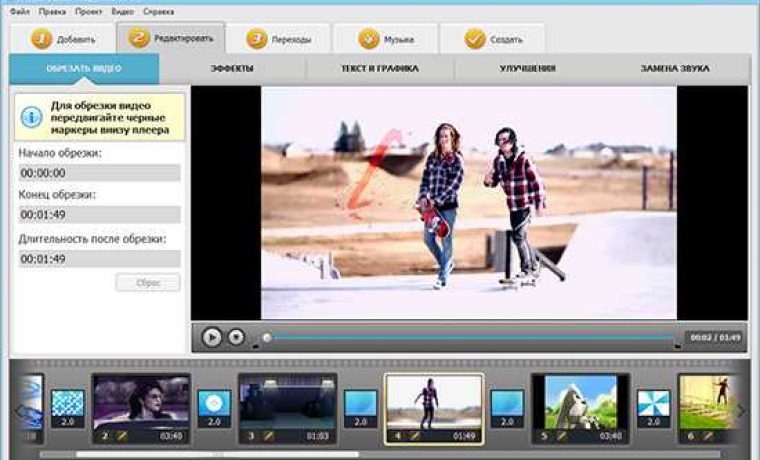Open the Файл menu
This screenshot has height=460, width=760.
point(20,12)
